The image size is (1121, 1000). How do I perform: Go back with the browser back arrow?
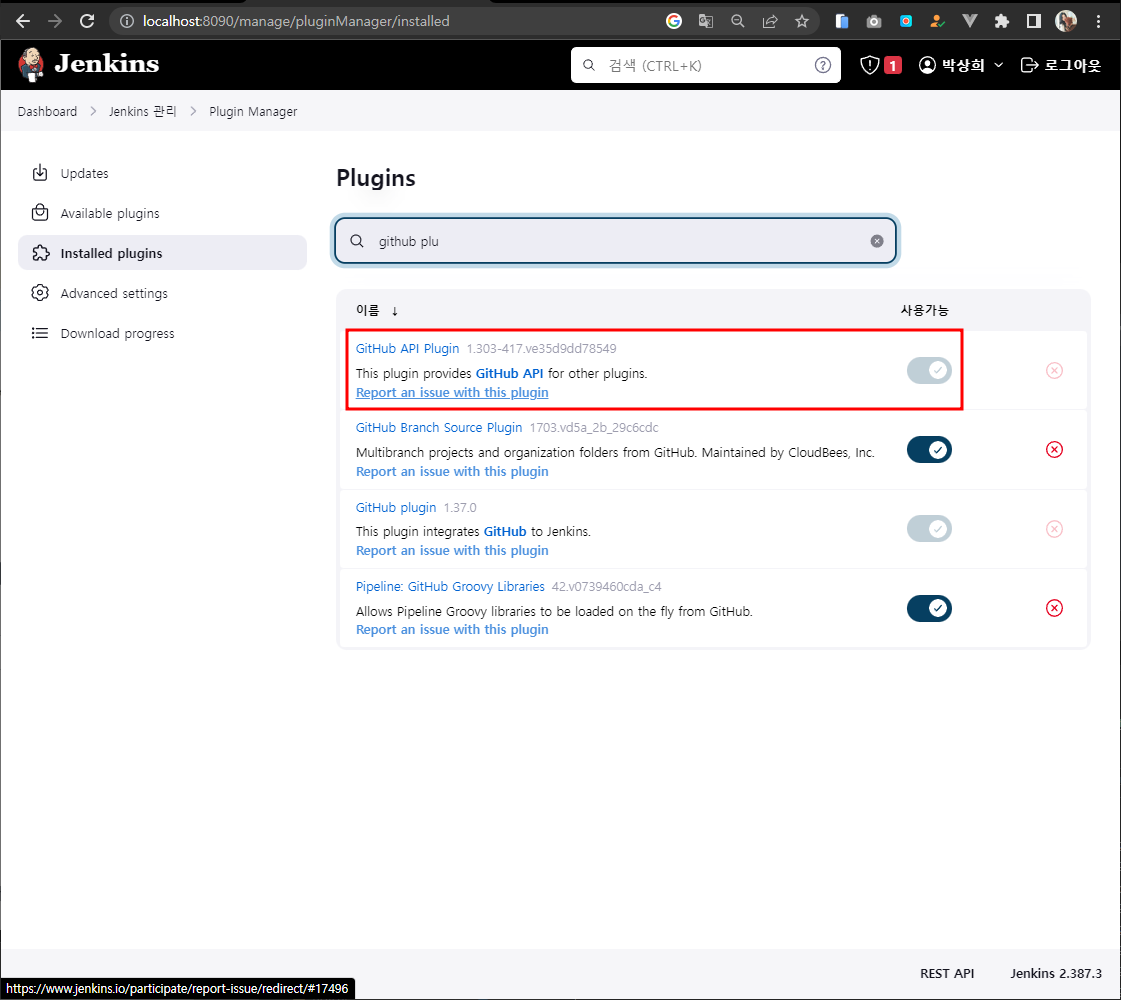[23, 21]
